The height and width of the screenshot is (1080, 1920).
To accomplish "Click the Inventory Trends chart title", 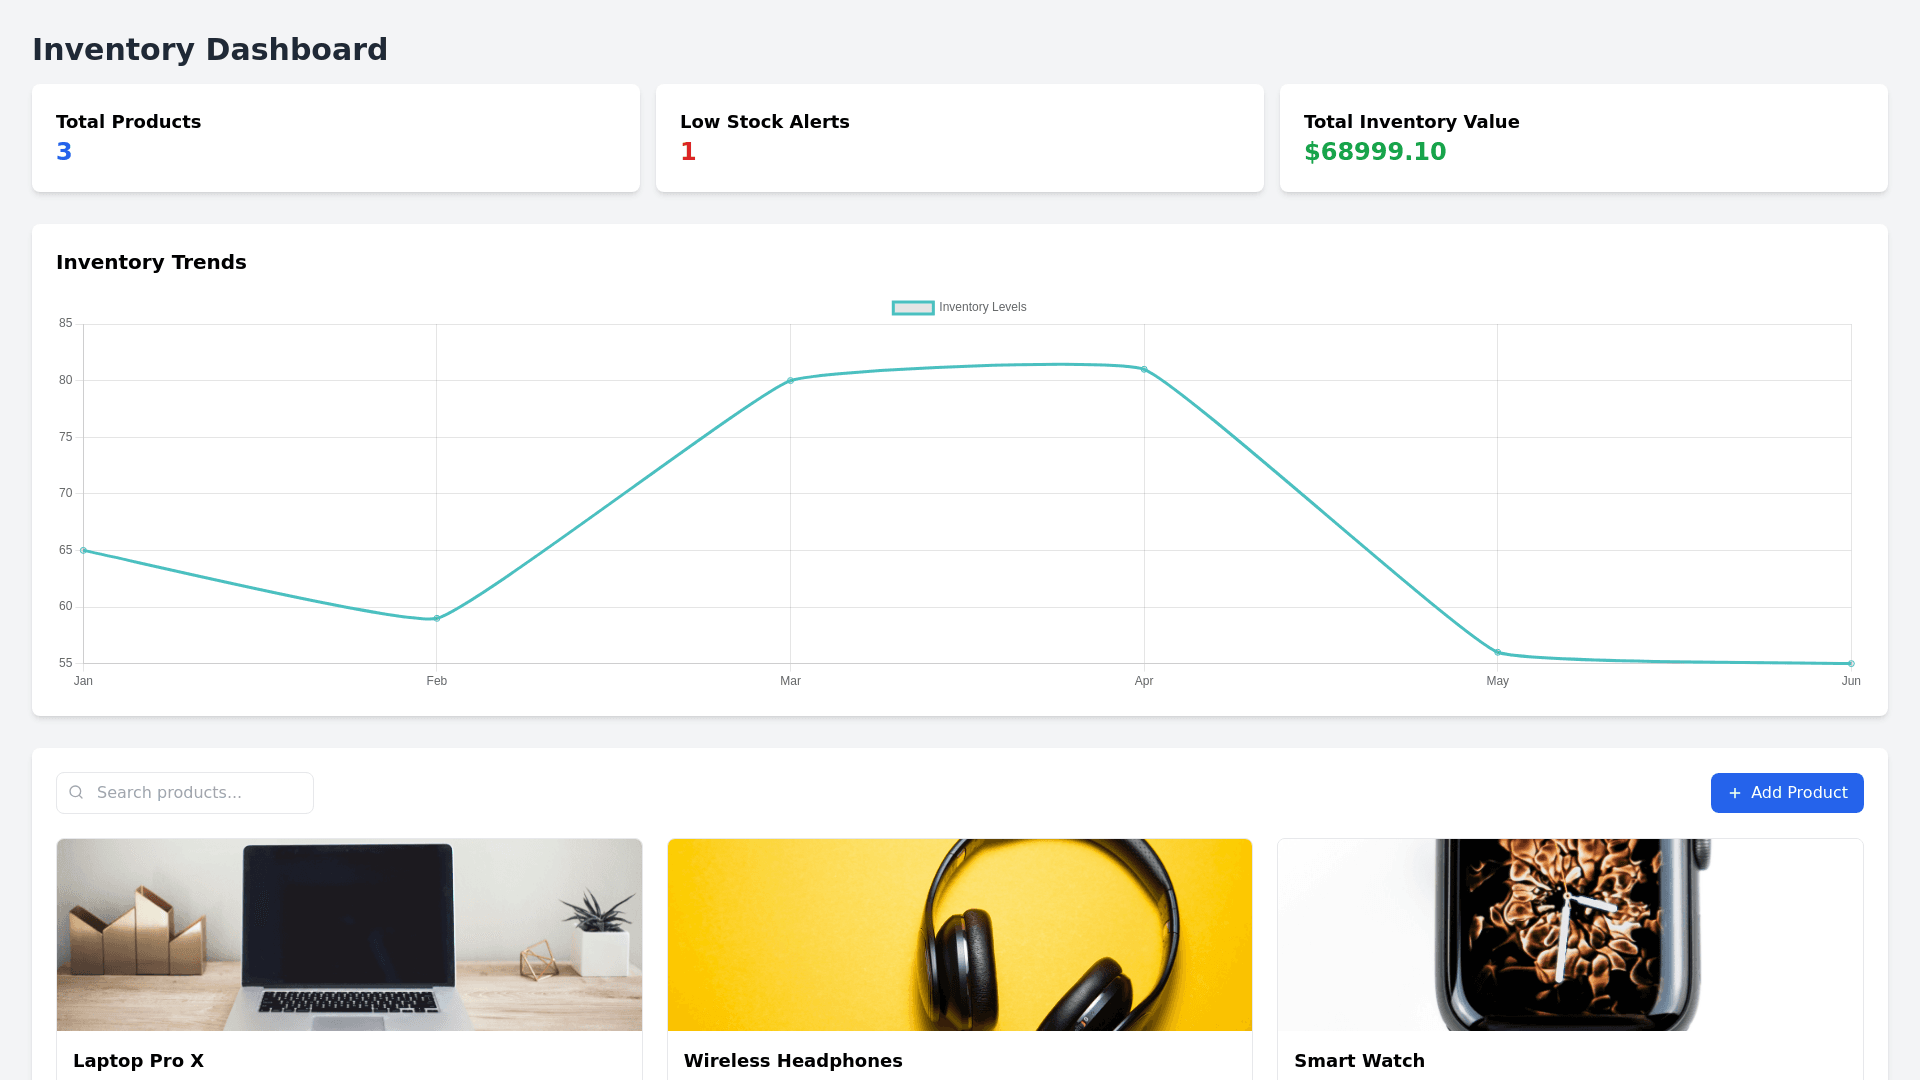I will (x=151, y=262).
